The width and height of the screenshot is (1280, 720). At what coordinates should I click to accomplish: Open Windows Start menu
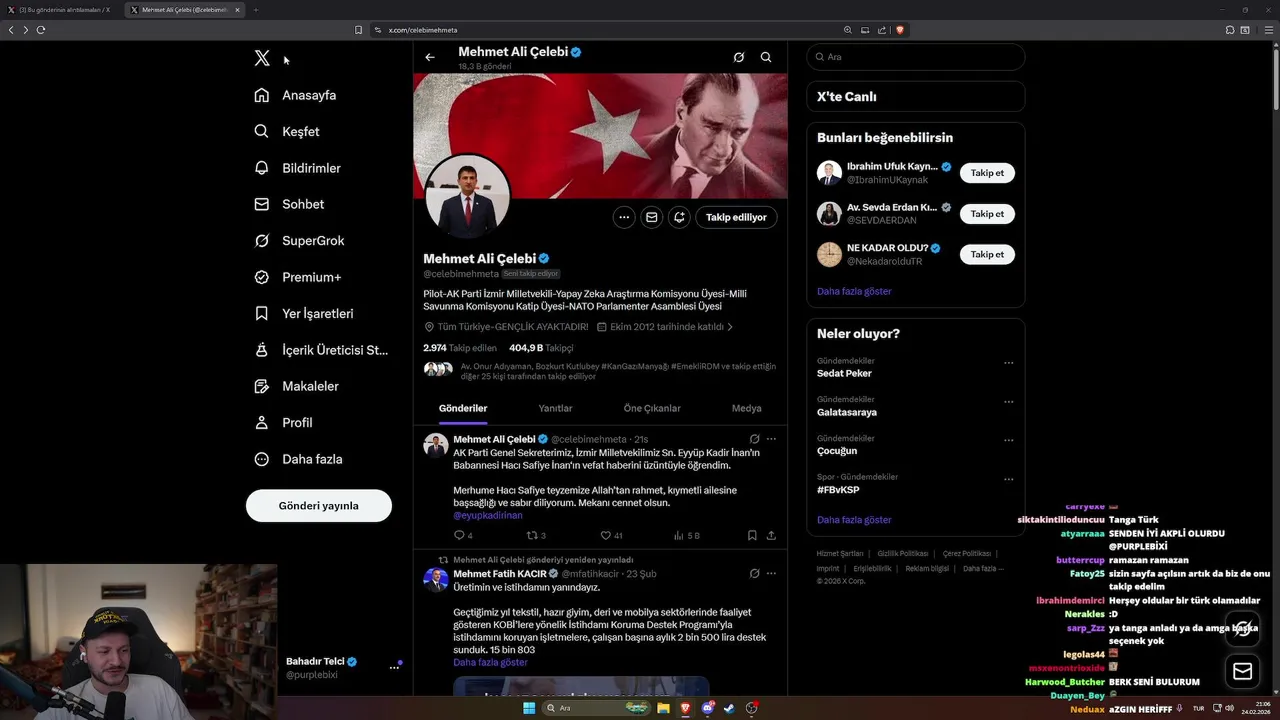pyautogui.click(x=529, y=708)
